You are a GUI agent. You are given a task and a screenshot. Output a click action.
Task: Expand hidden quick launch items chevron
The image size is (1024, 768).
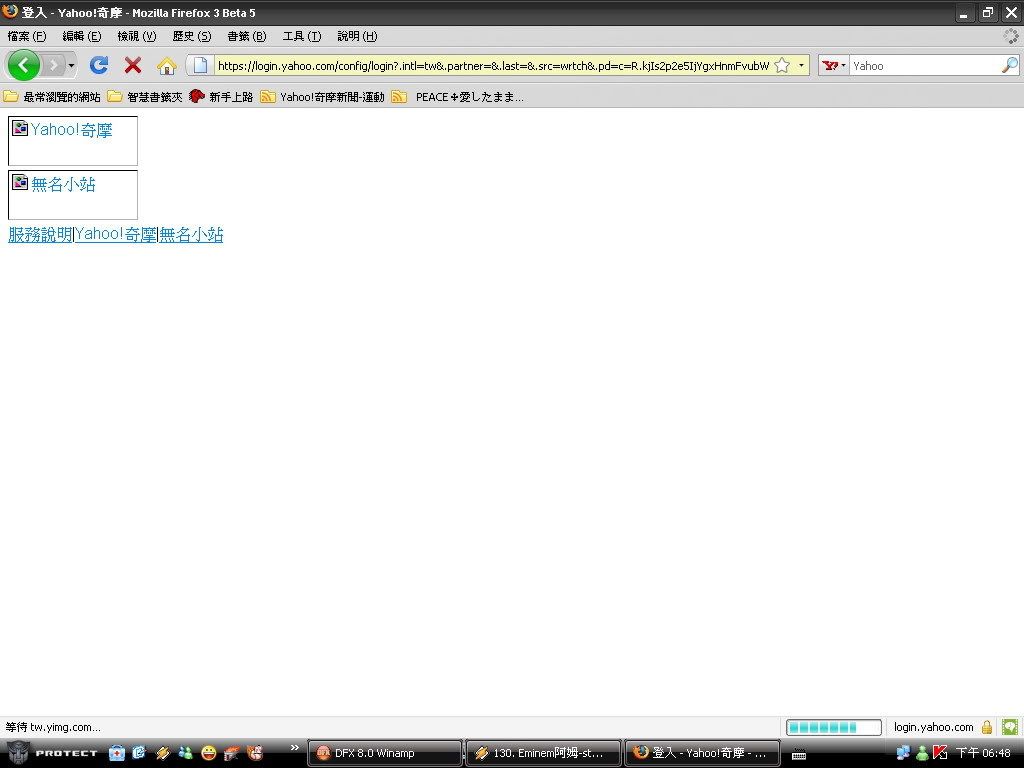(295, 748)
